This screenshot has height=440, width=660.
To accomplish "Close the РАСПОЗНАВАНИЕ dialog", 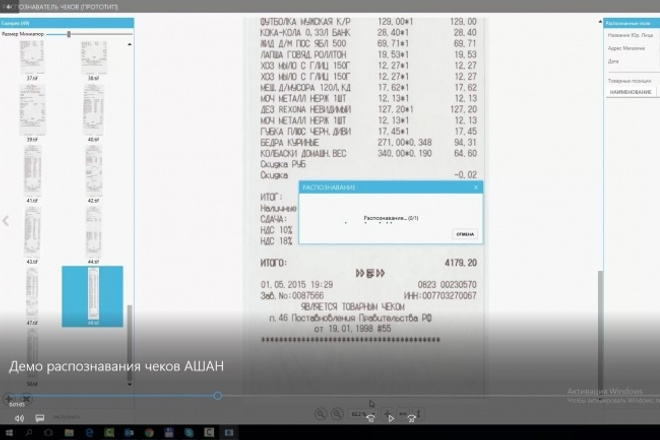I will 476,187.
